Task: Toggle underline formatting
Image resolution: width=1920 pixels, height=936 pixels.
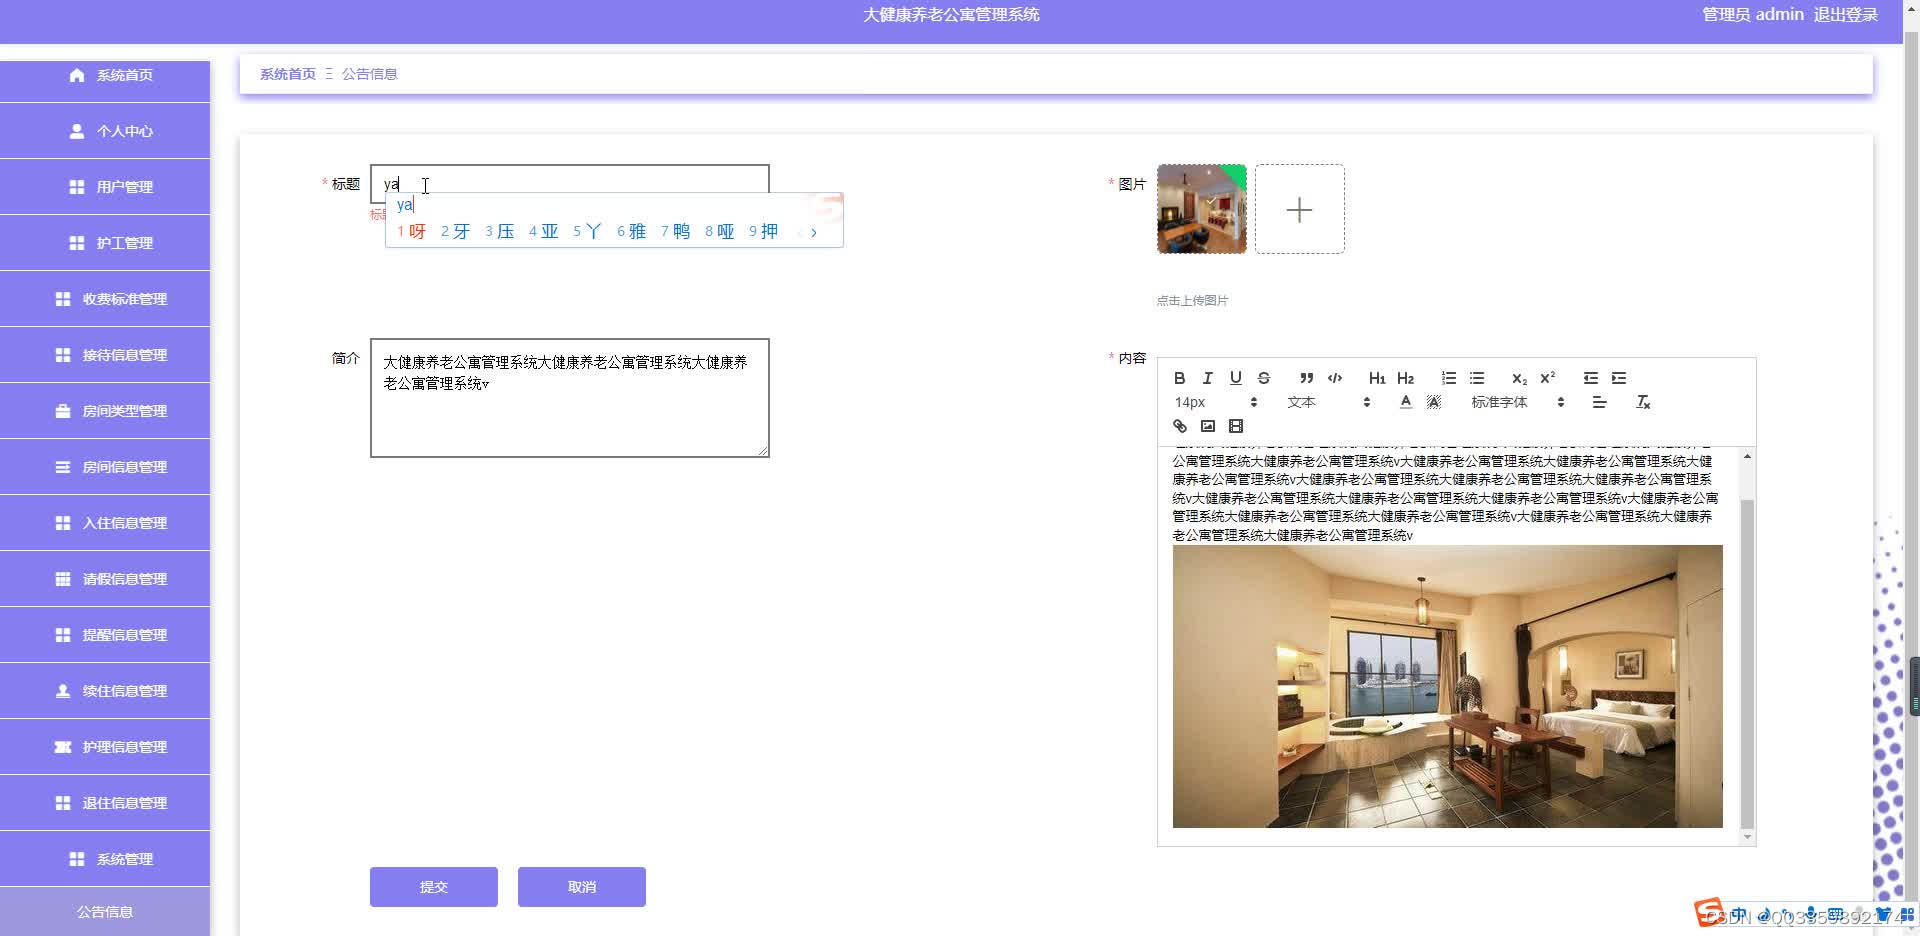Action: pyautogui.click(x=1235, y=378)
